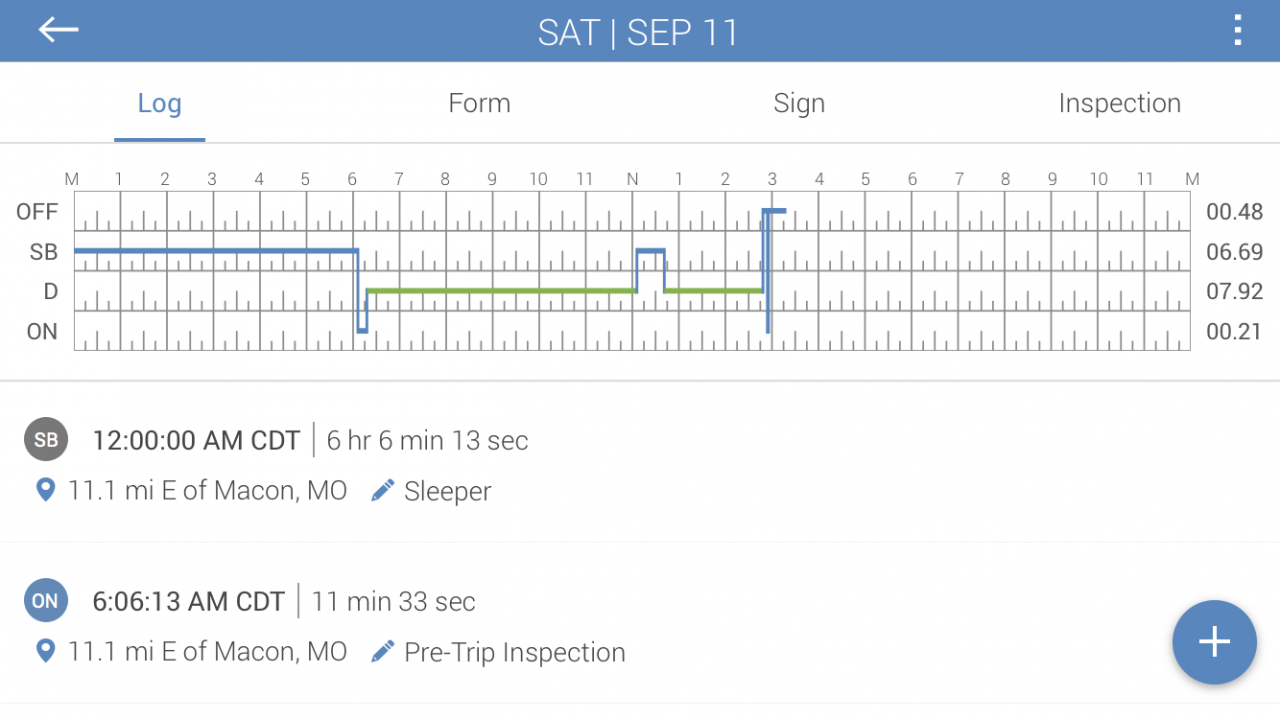Screen dimensions: 1280x719
Task: Switch to the Form tab
Action: [479, 103]
